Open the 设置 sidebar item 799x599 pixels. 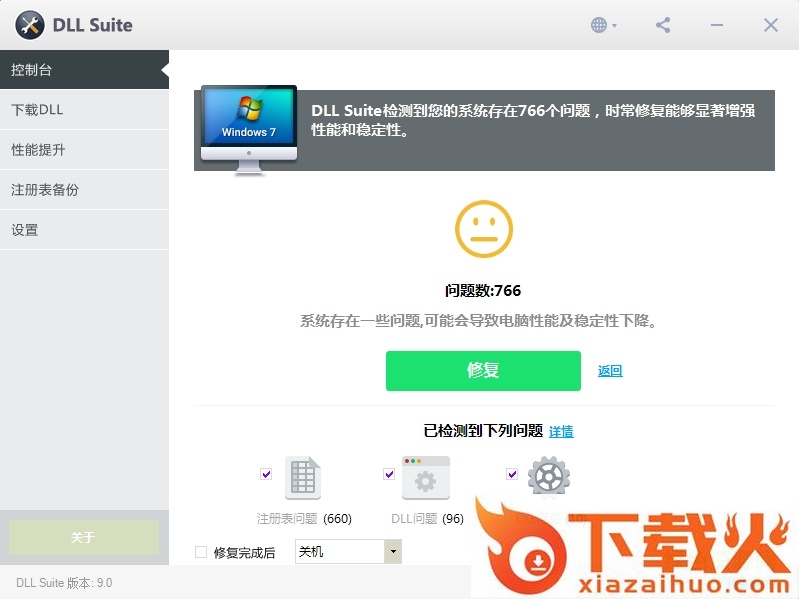(85, 230)
